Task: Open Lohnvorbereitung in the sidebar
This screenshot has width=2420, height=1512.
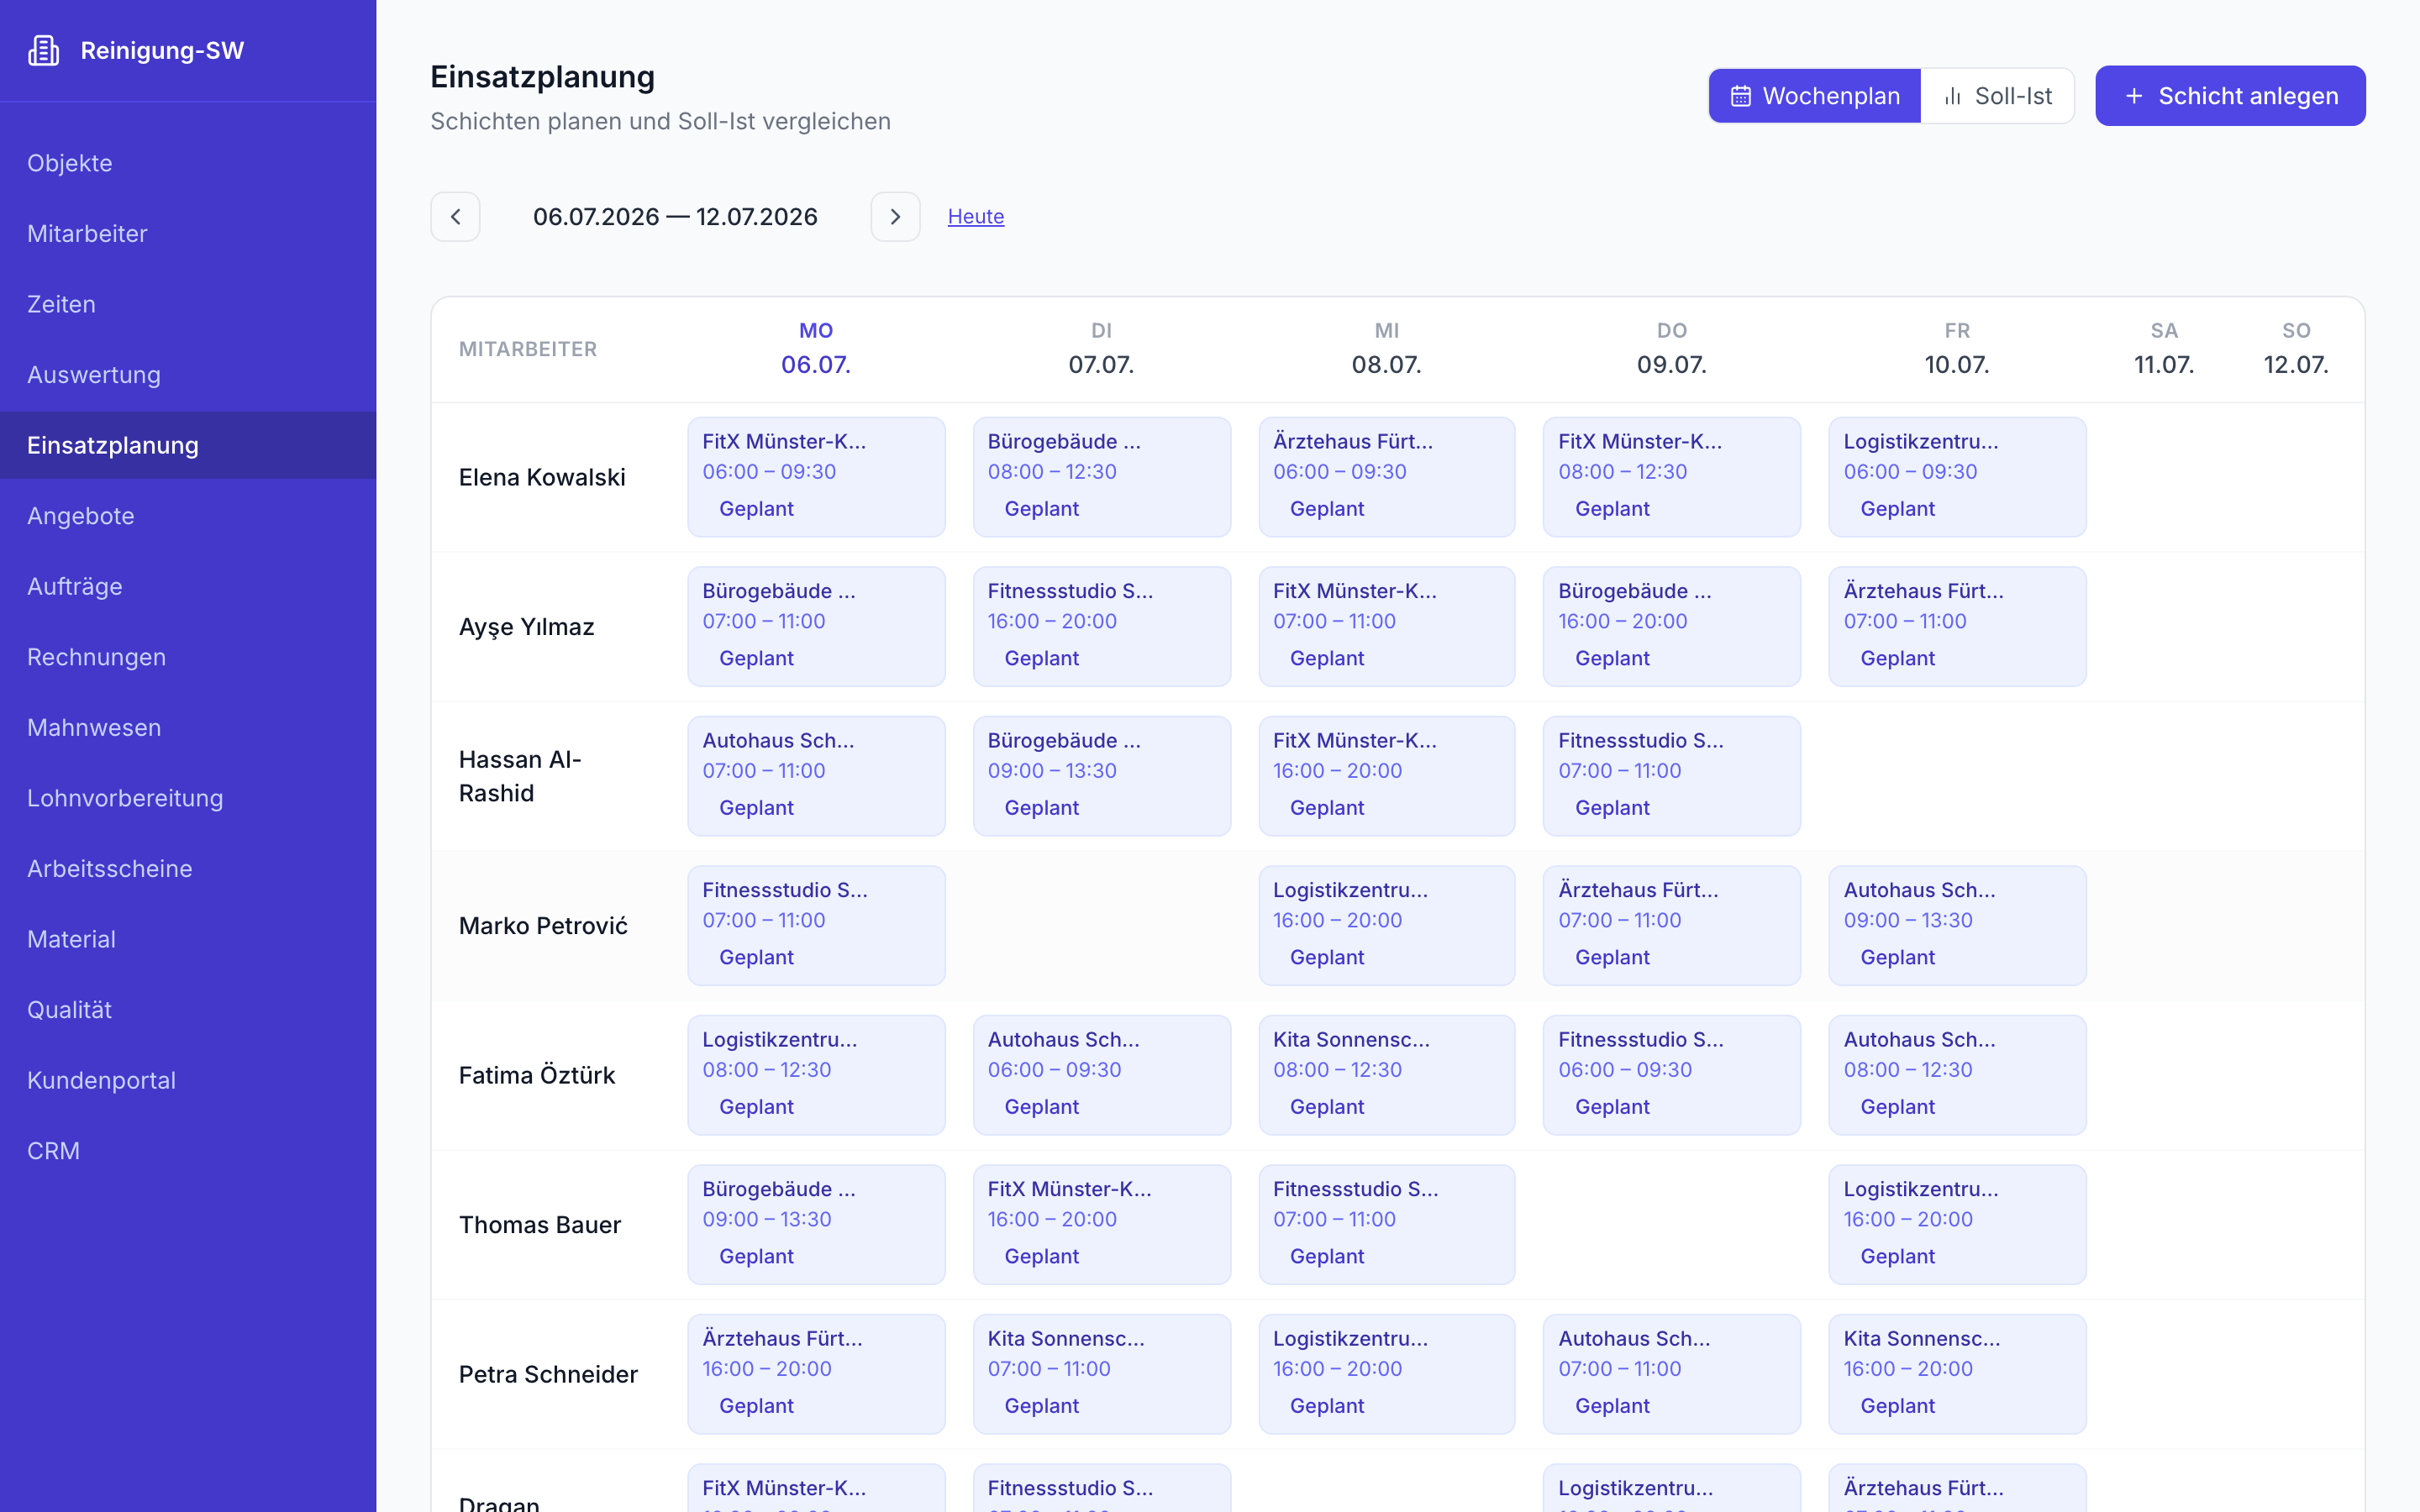Action: (x=188, y=798)
